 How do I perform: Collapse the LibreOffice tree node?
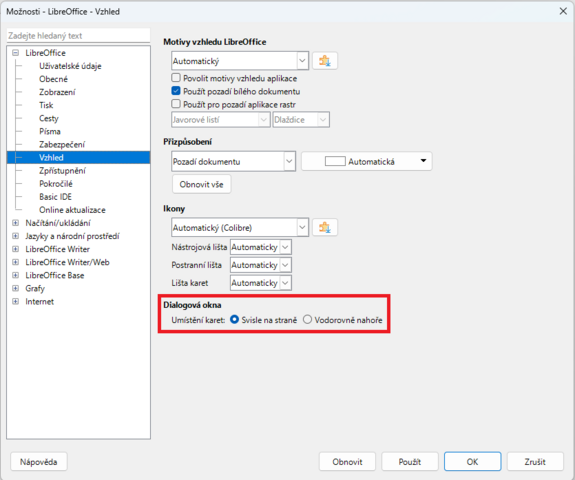pyautogui.click(x=15, y=53)
